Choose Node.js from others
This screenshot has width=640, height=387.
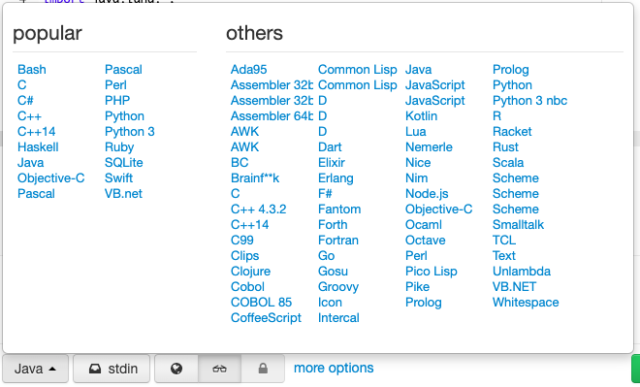[x=427, y=194]
